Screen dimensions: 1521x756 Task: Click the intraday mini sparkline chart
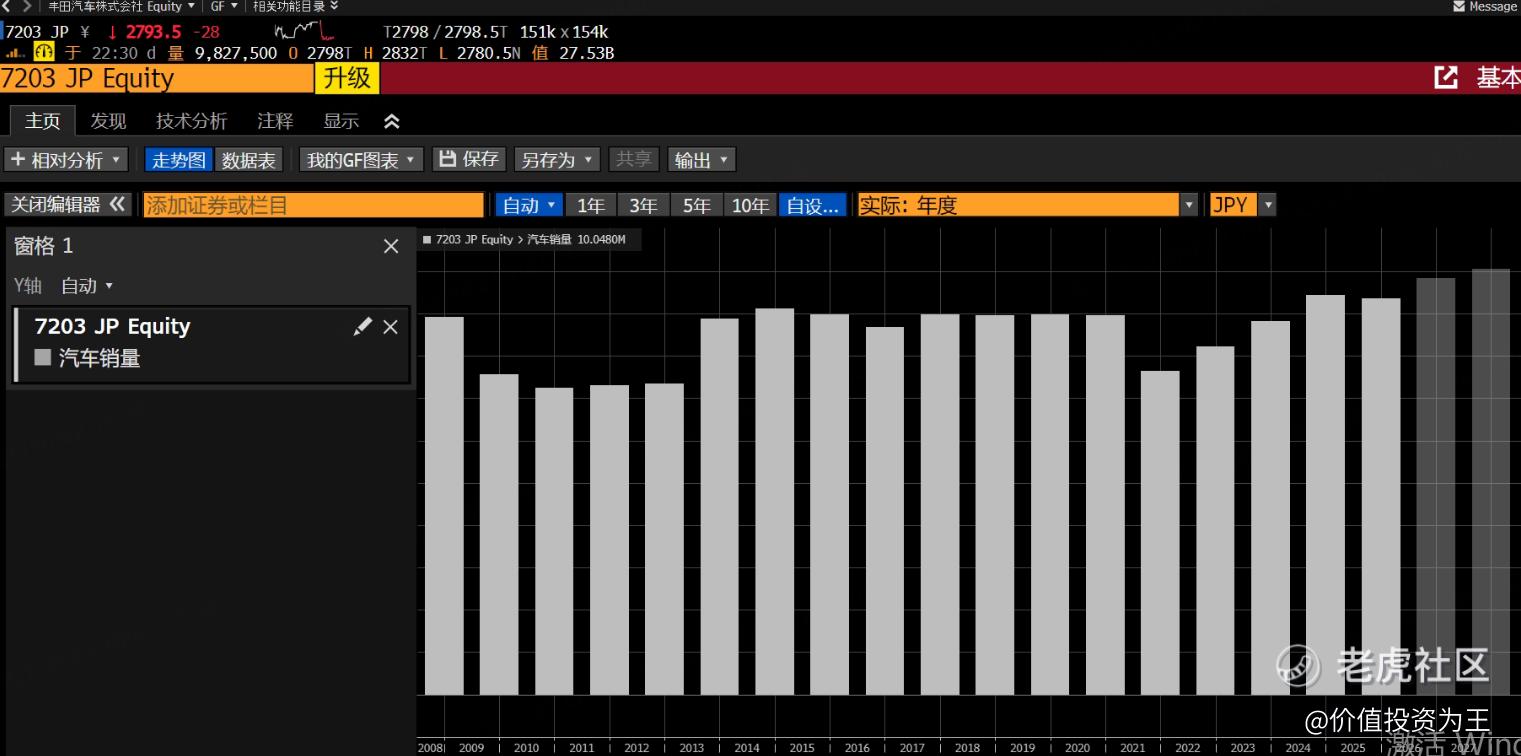click(303, 31)
